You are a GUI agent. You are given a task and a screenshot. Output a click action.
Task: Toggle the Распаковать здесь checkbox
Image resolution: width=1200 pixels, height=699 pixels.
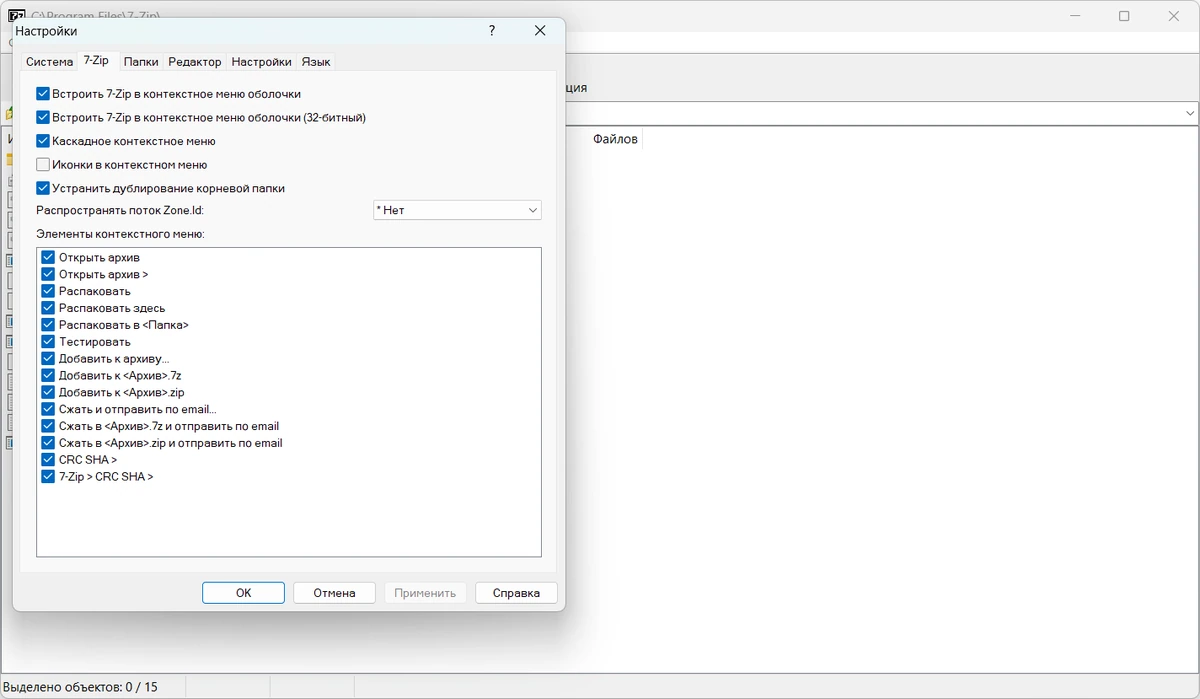coord(48,308)
